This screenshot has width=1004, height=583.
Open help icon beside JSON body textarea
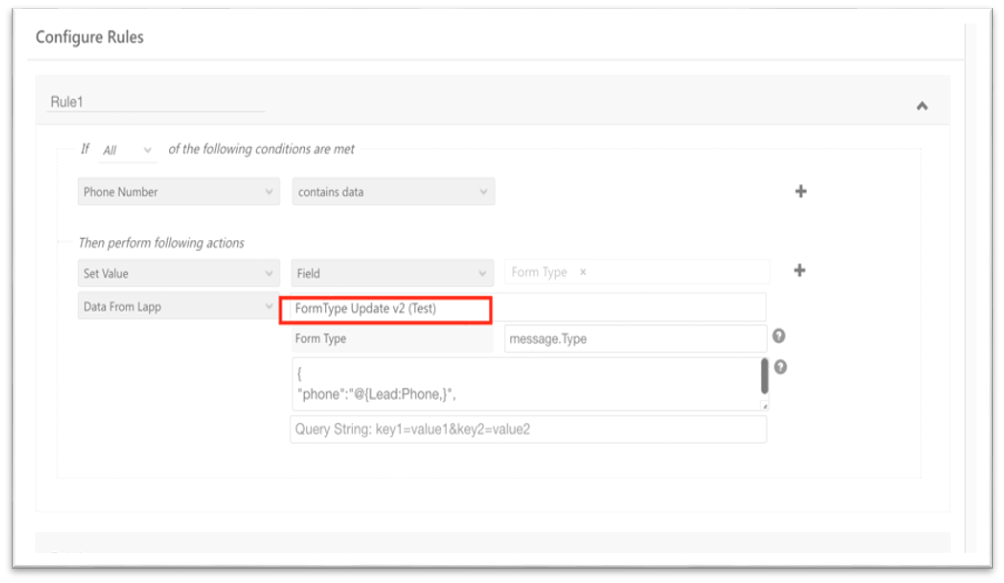pyautogui.click(x=780, y=367)
